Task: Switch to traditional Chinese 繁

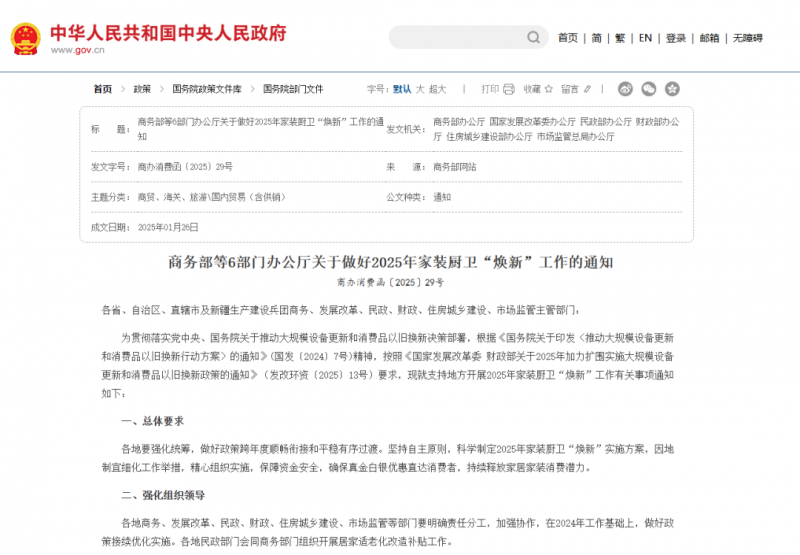Action: 620,38
